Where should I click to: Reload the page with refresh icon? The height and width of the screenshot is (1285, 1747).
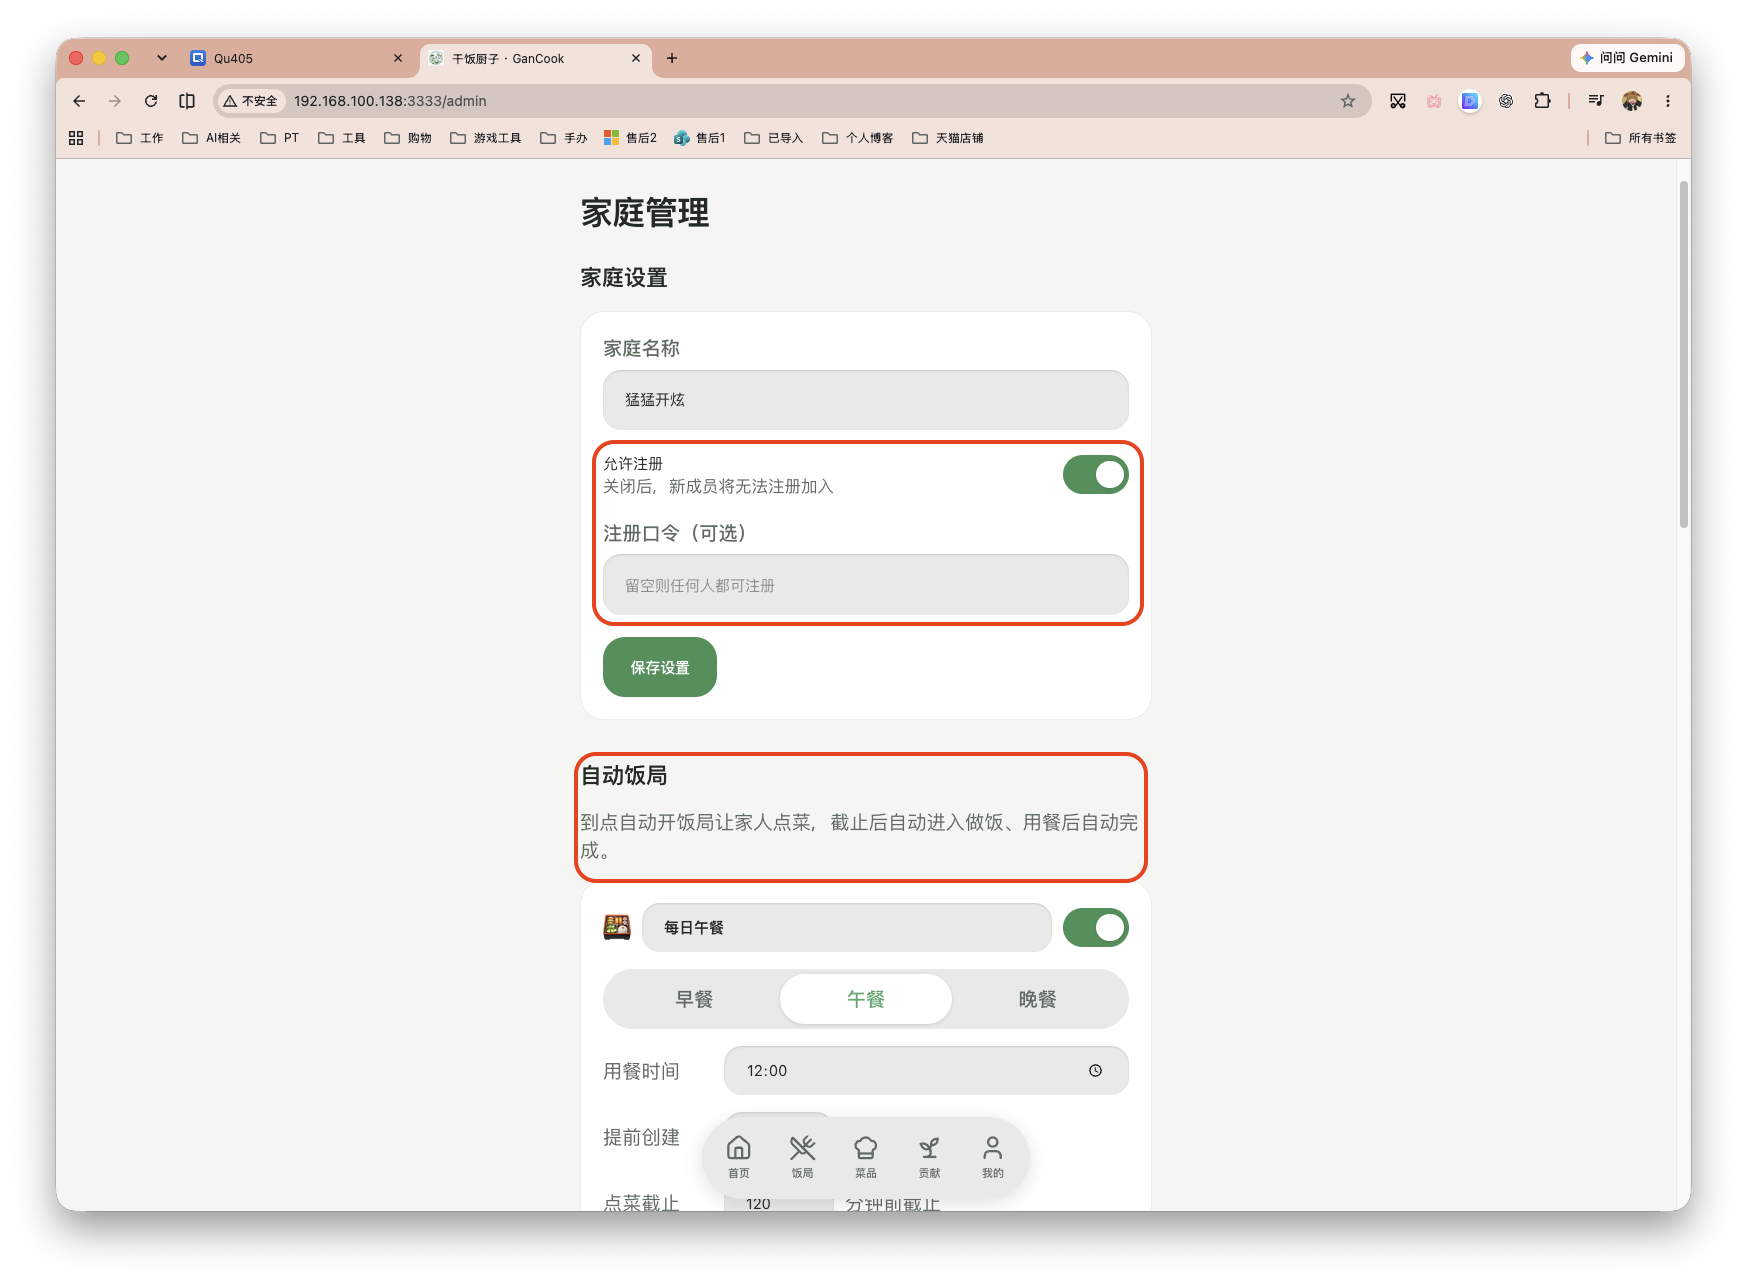pos(151,101)
